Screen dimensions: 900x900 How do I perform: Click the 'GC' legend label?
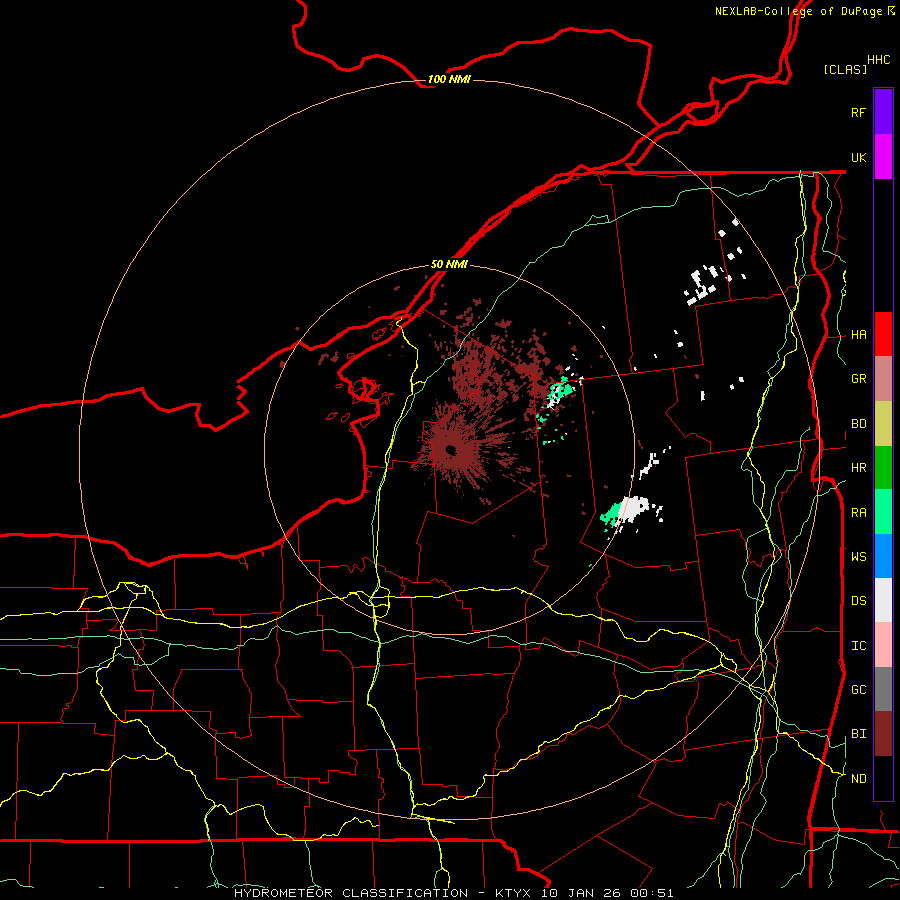pos(858,689)
